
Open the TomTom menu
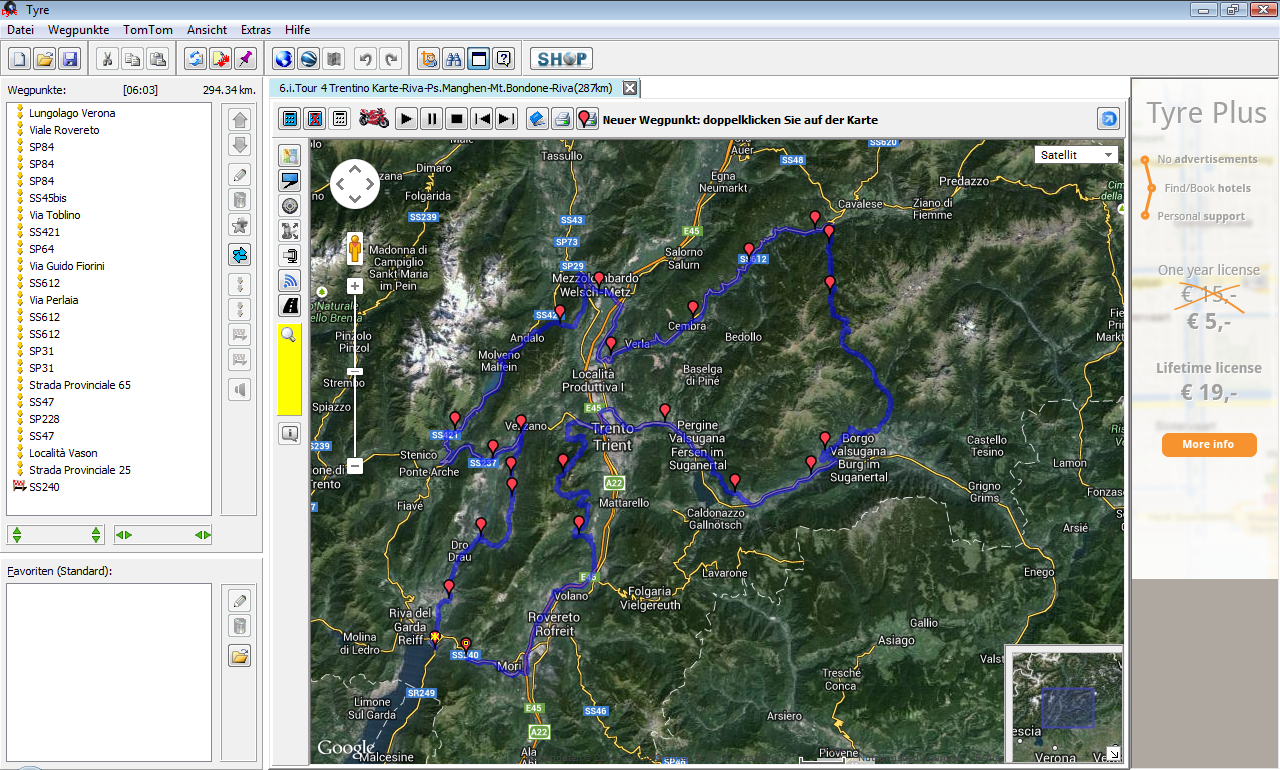tap(148, 30)
